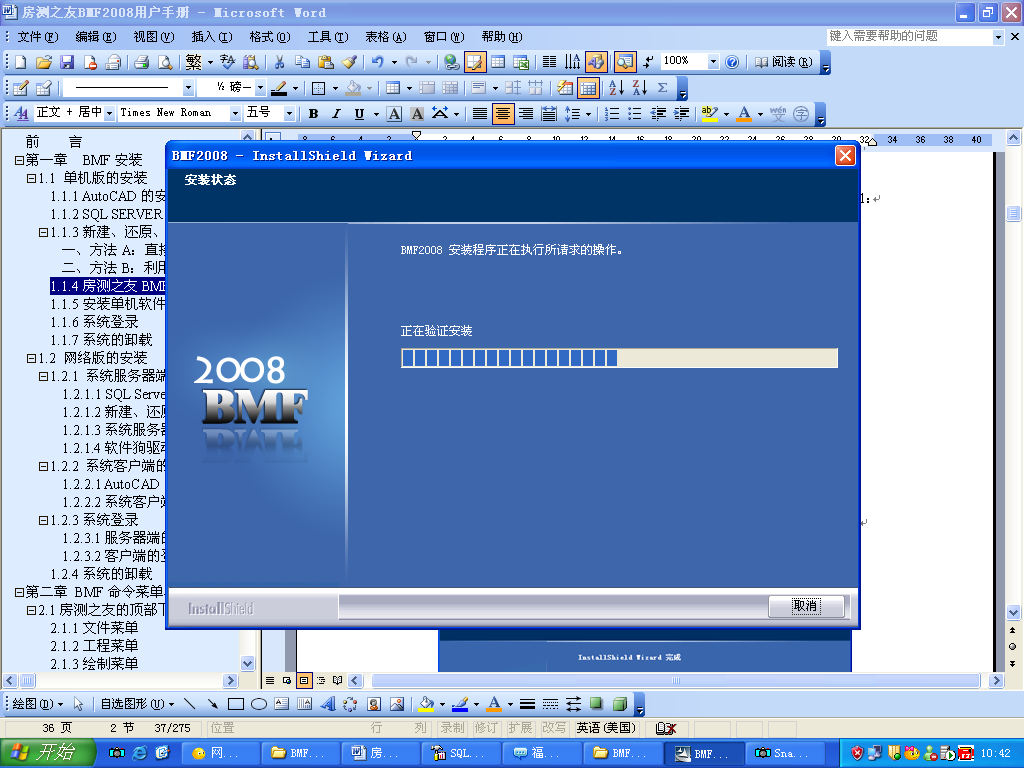
Task: Select the Rectangle shape tool
Action: click(236, 704)
